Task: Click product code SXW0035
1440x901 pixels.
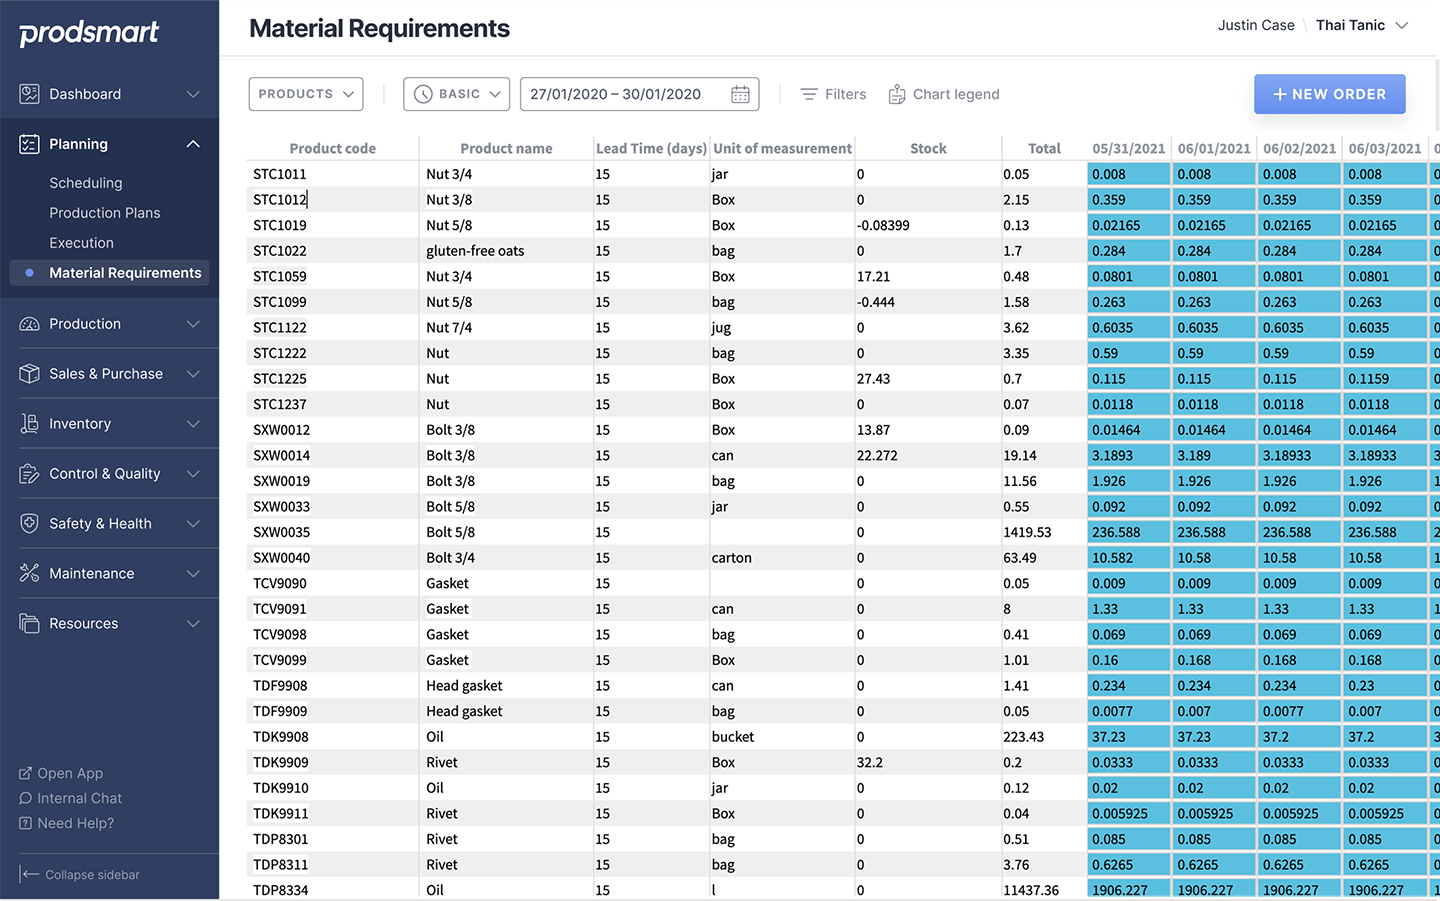Action: point(281,532)
